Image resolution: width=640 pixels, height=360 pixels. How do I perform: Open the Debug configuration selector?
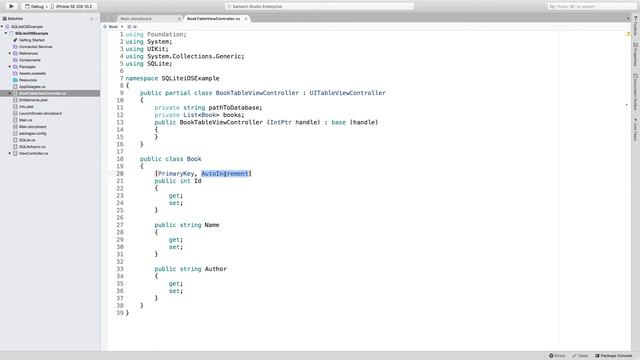34,7
